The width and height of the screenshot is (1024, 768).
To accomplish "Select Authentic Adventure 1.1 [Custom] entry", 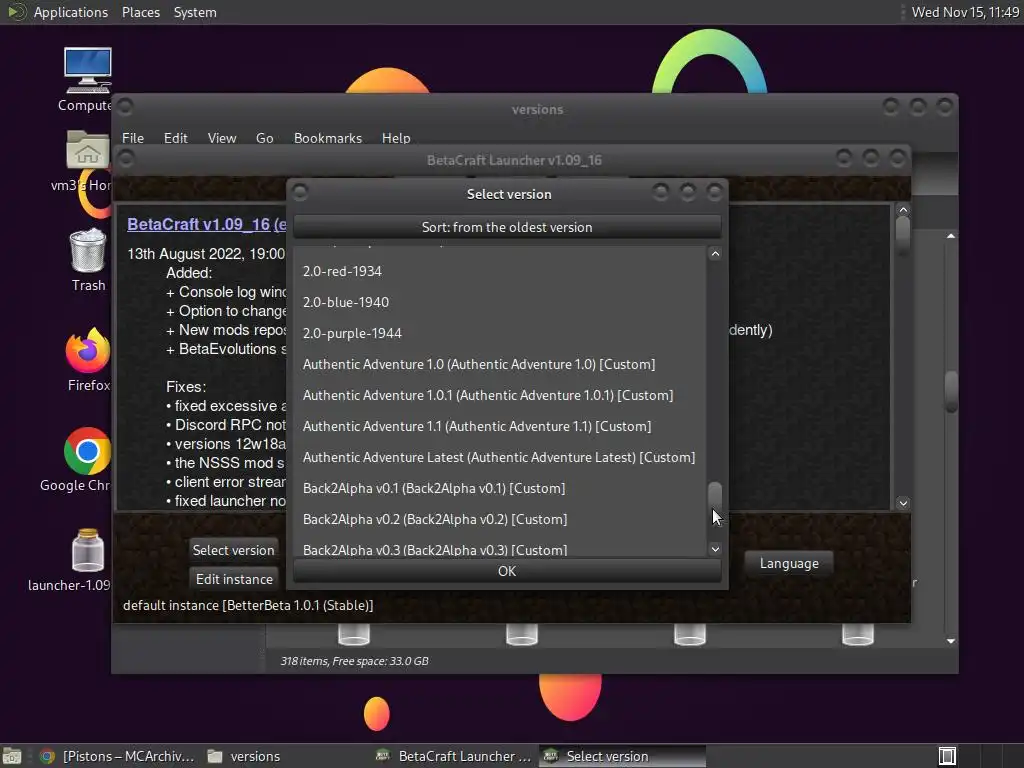I will pos(500,426).
